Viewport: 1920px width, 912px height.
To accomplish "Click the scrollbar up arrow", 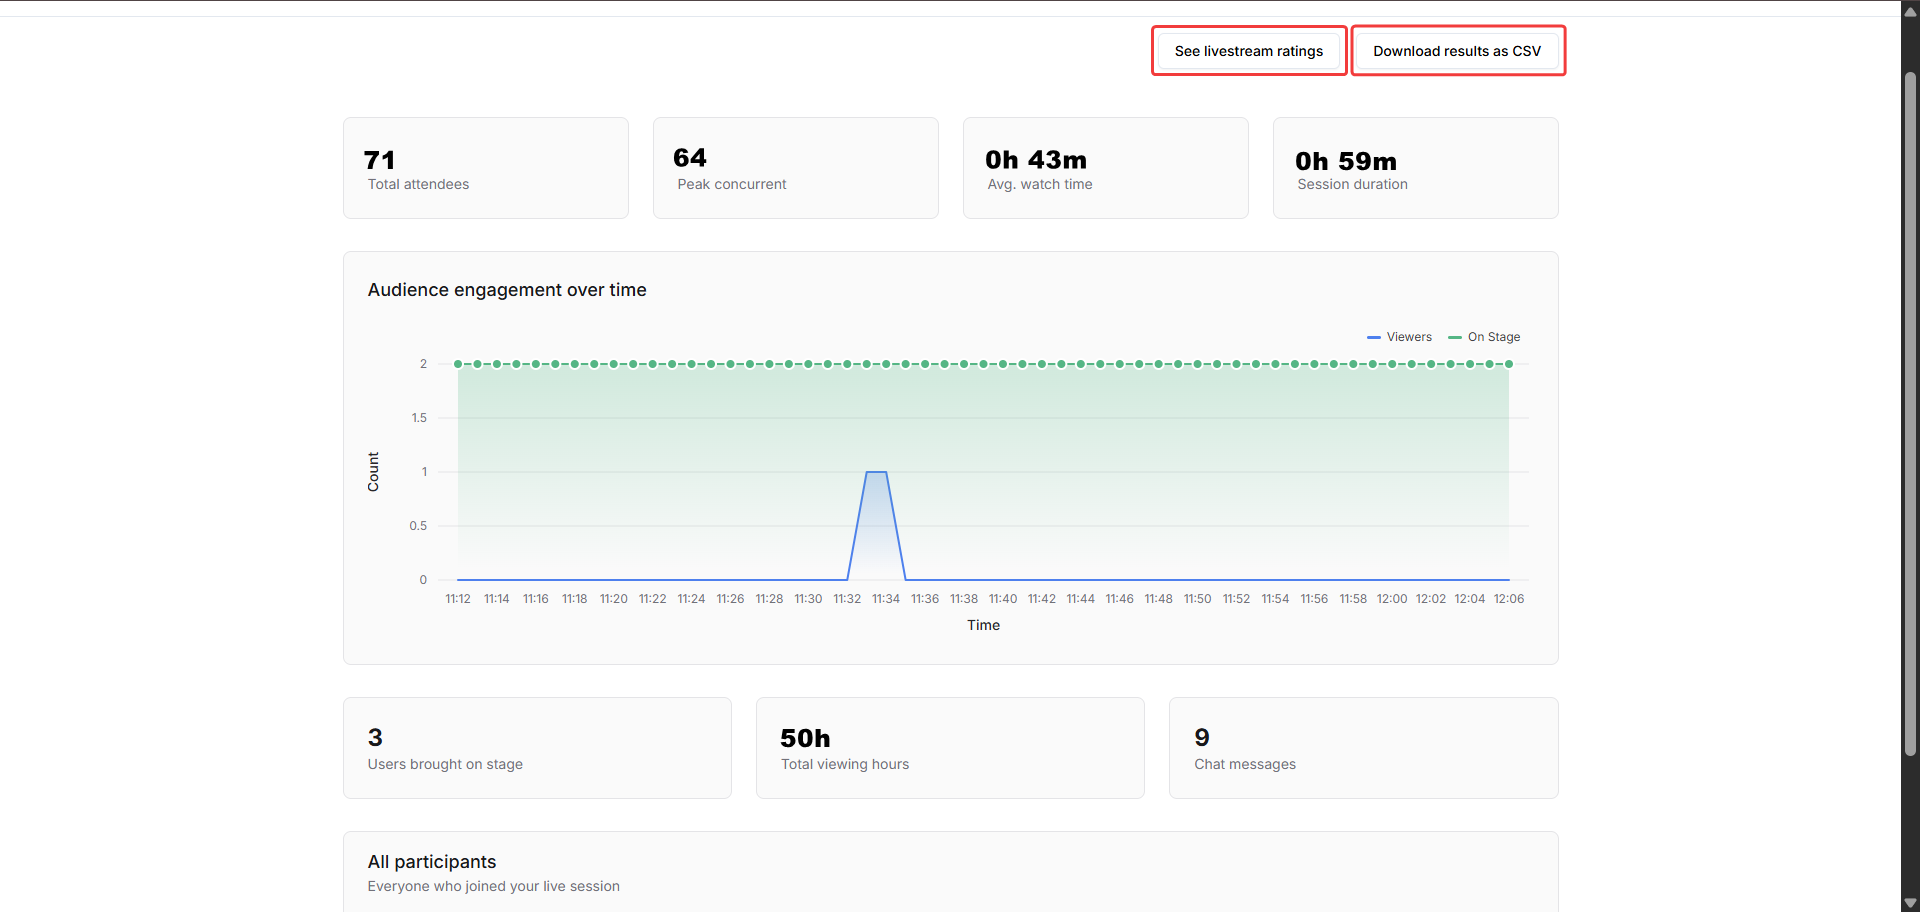I will pyautogui.click(x=1910, y=11).
